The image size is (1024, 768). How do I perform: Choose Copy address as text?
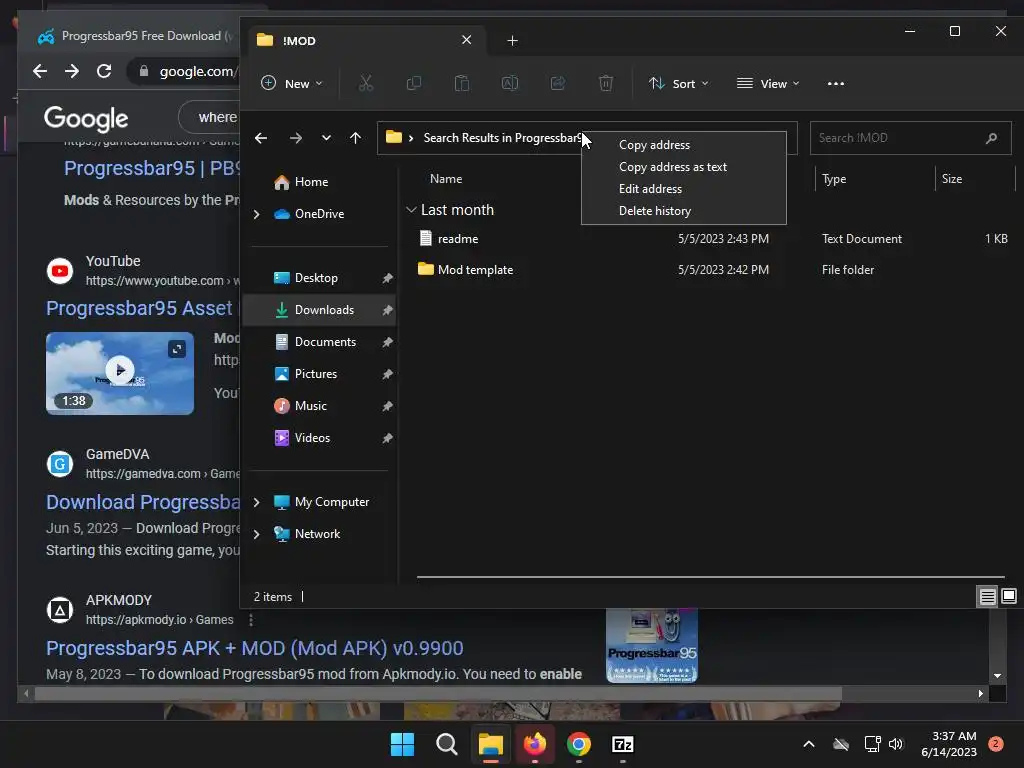tap(673, 167)
